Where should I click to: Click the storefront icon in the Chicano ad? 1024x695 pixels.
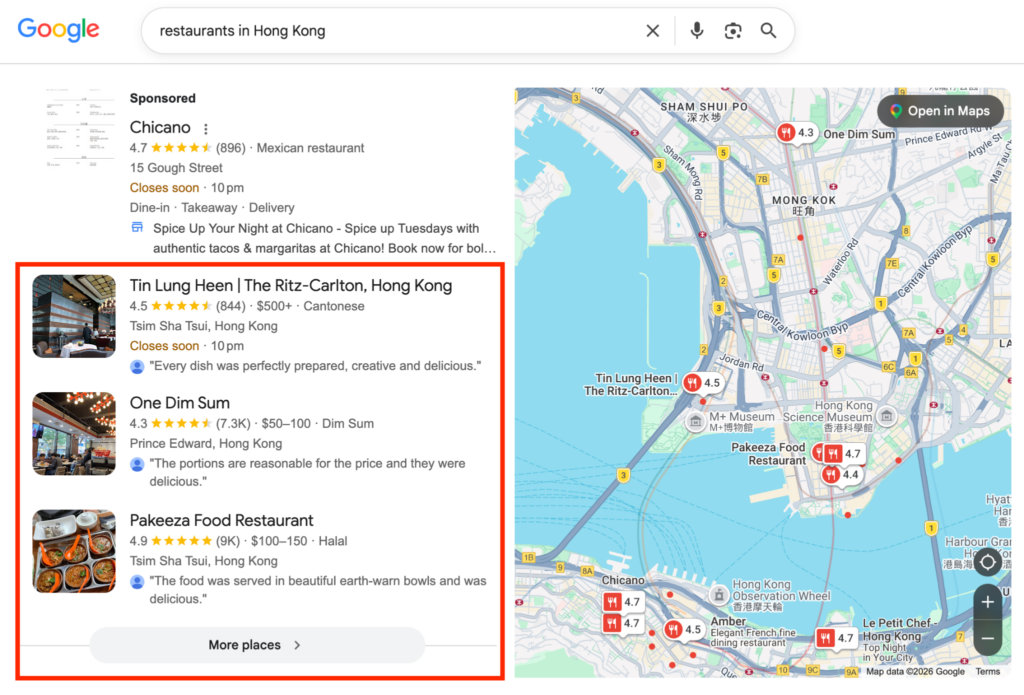pyautogui.click(x=137, y=227)
